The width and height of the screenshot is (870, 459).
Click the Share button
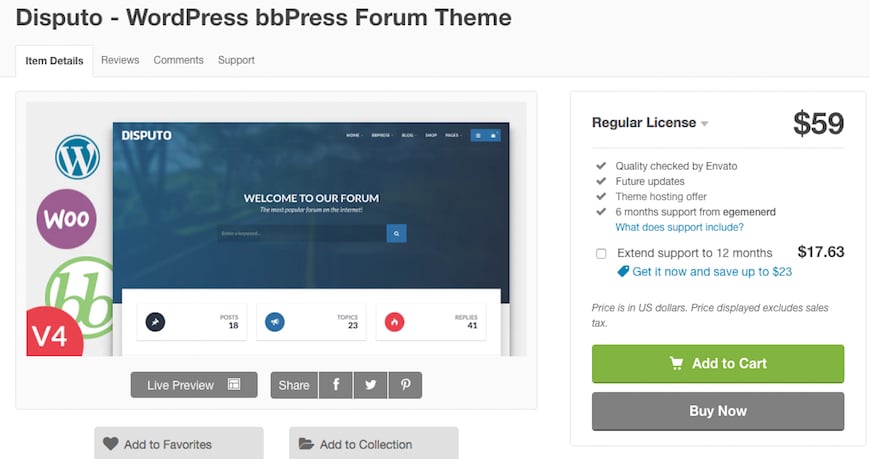(294, 385)
